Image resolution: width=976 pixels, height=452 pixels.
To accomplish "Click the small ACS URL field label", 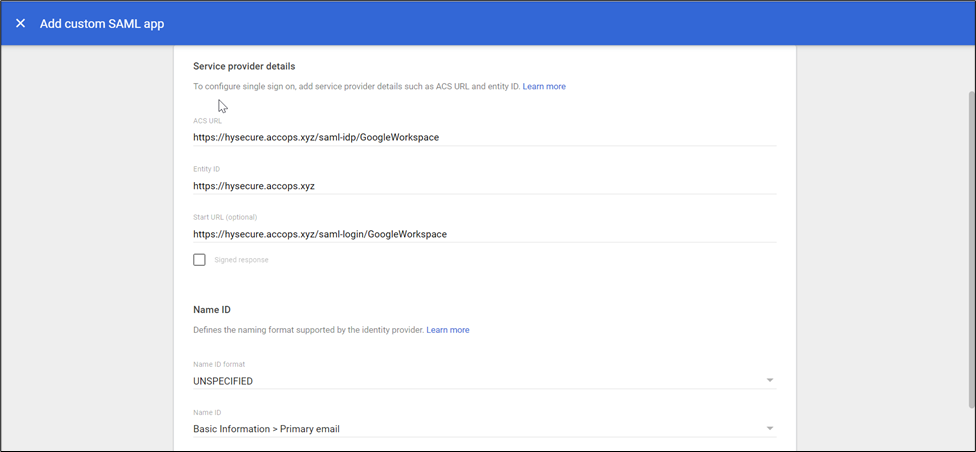I will click(x=207, y=120).
